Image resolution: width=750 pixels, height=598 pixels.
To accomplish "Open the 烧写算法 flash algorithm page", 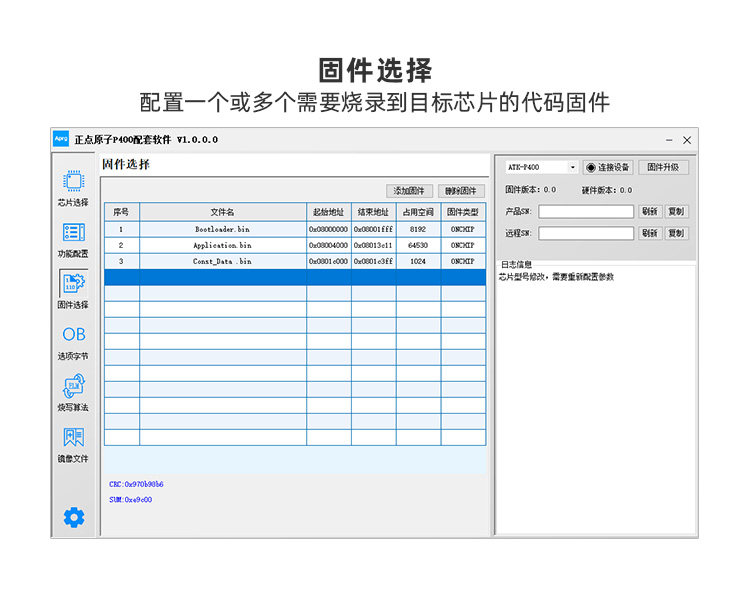I will coord(73,393).
